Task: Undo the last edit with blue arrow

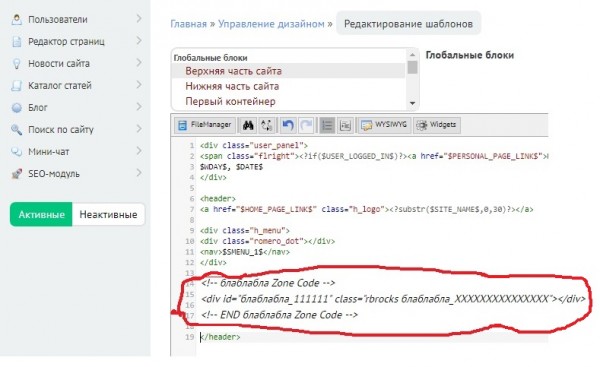Action: coord(288,125)
